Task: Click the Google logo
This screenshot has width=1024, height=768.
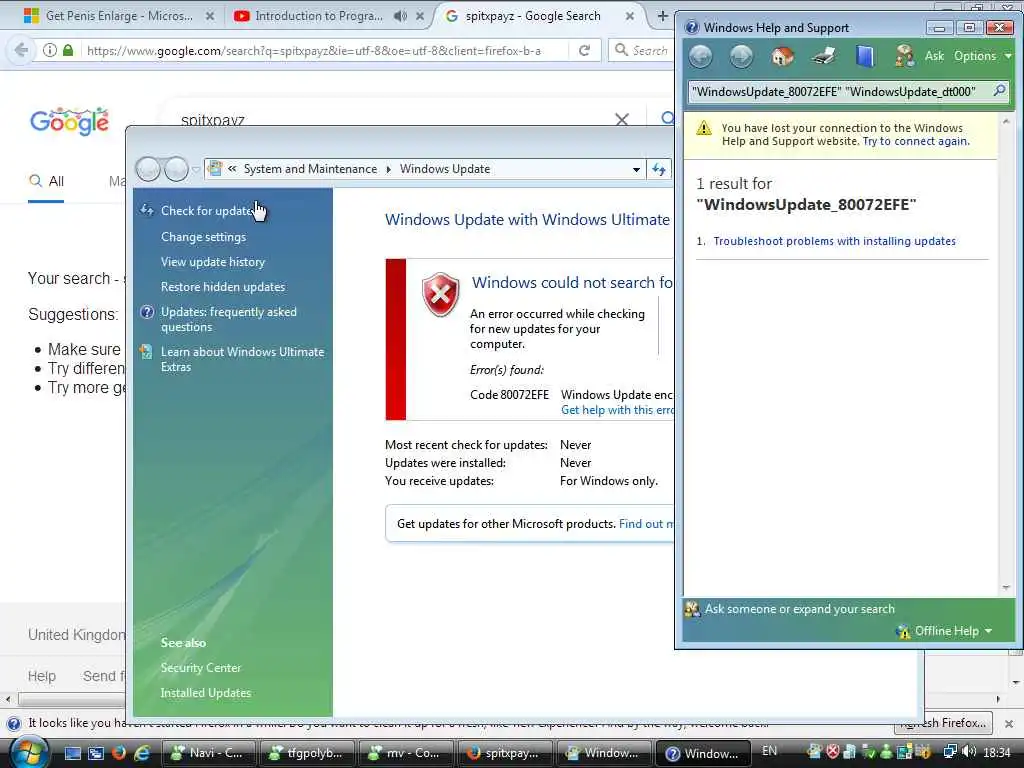Action: [70, 121]
